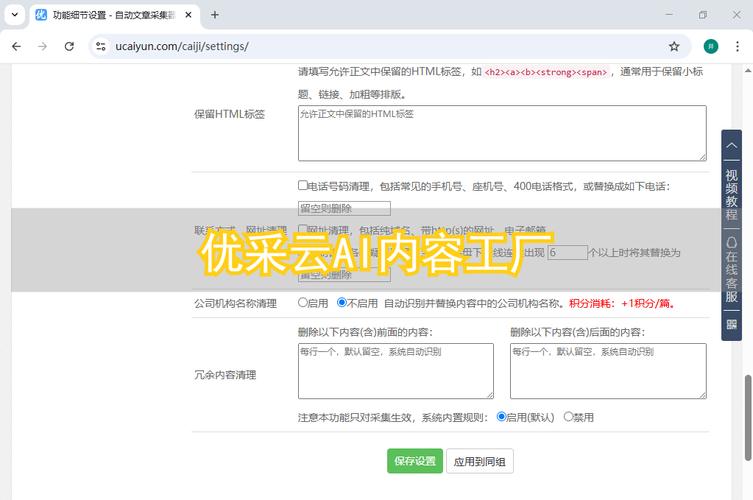Minimize the Chrome window

pos(669,15)
